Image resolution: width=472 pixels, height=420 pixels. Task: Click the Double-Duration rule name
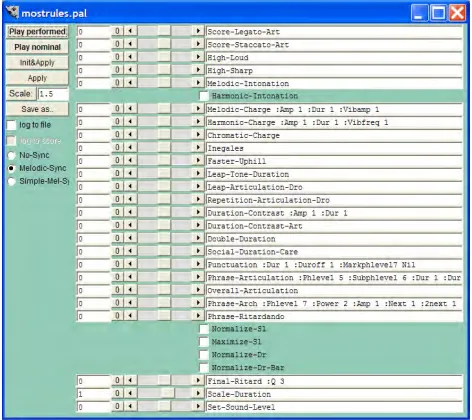coord(242,239)
